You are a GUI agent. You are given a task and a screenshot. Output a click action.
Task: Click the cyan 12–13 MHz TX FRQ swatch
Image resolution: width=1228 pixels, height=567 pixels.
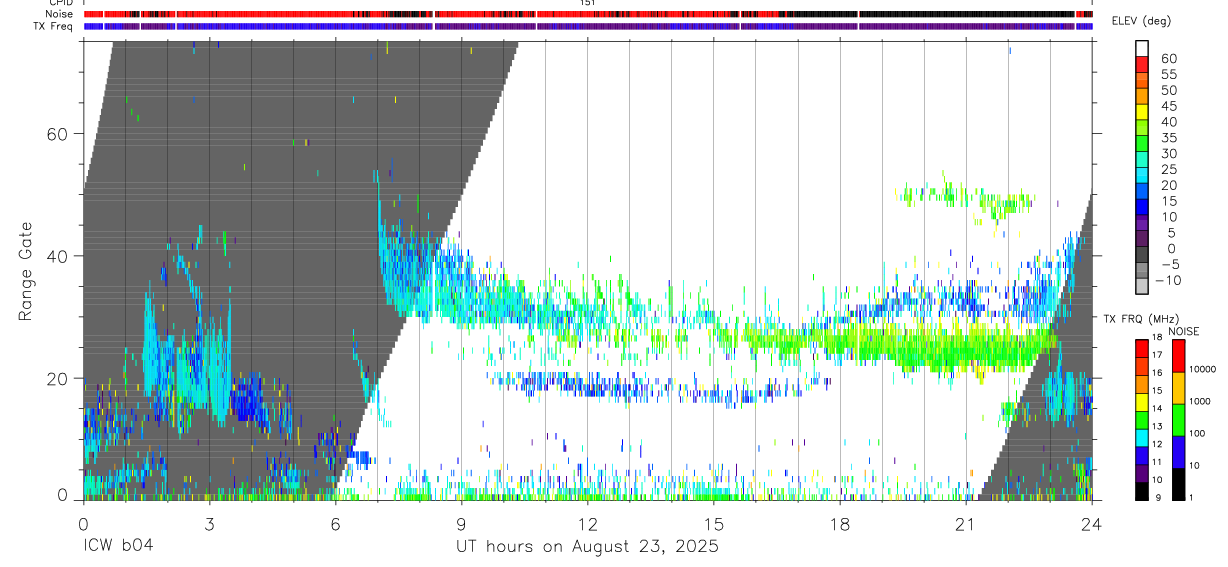click(x=1142, y=437)
